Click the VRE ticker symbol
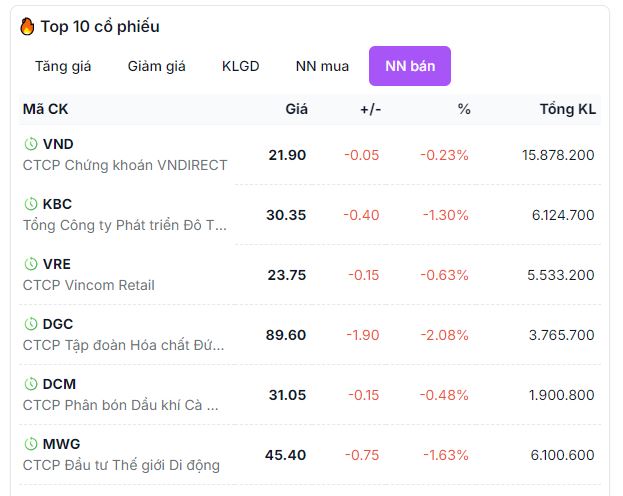The width and height of the screenshot is (623, 496). (57, 264)
